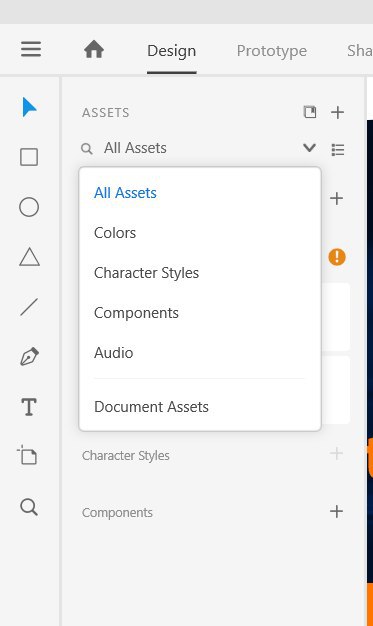Click the Character Styles section label

[x=126, y=456]
